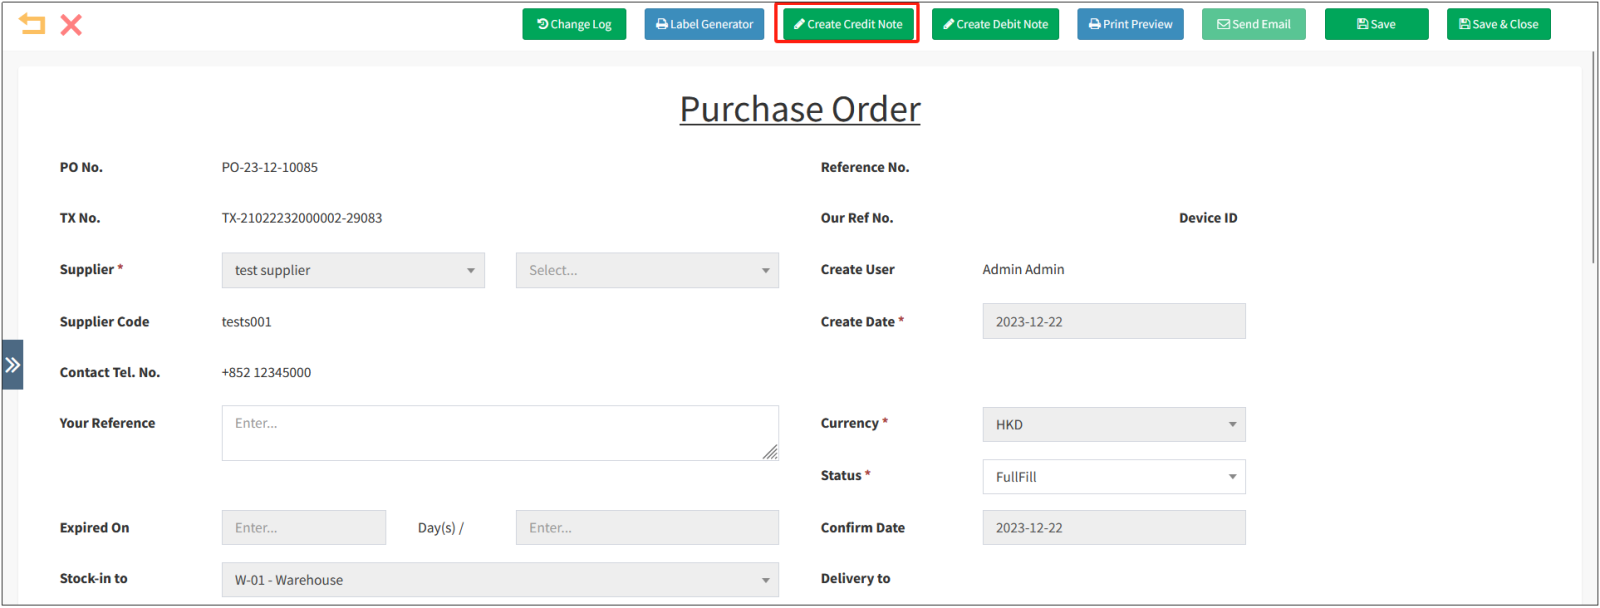Viewport: 1600px width, 608px height.
Task: Open the FullFill status dropdown
Action: (x=1114, y=477)
